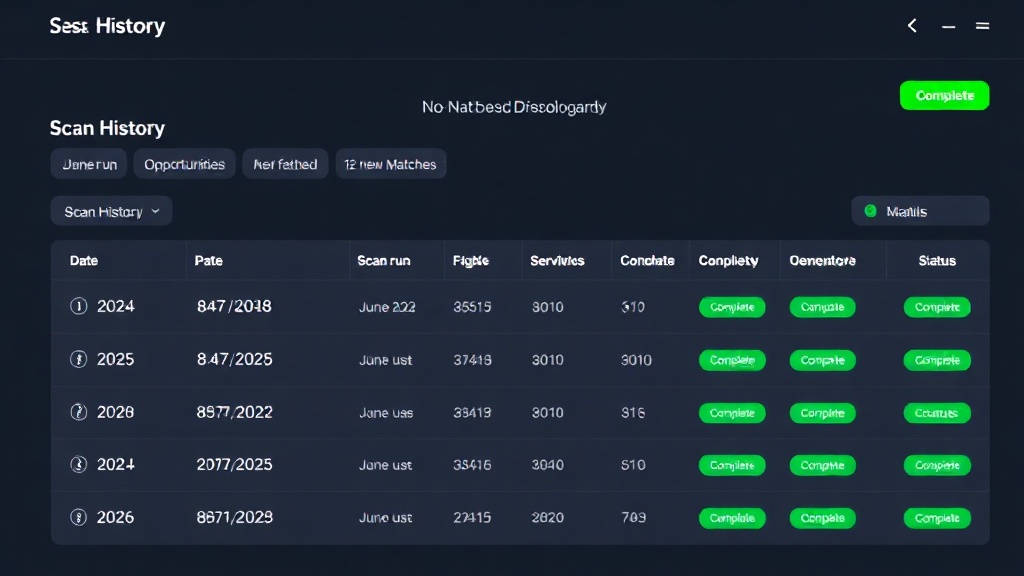The height and width of the screenshot is (576, 1024).
Task: Click the Oenentore badge in the 847/2048 row
Action: (822, 307)
